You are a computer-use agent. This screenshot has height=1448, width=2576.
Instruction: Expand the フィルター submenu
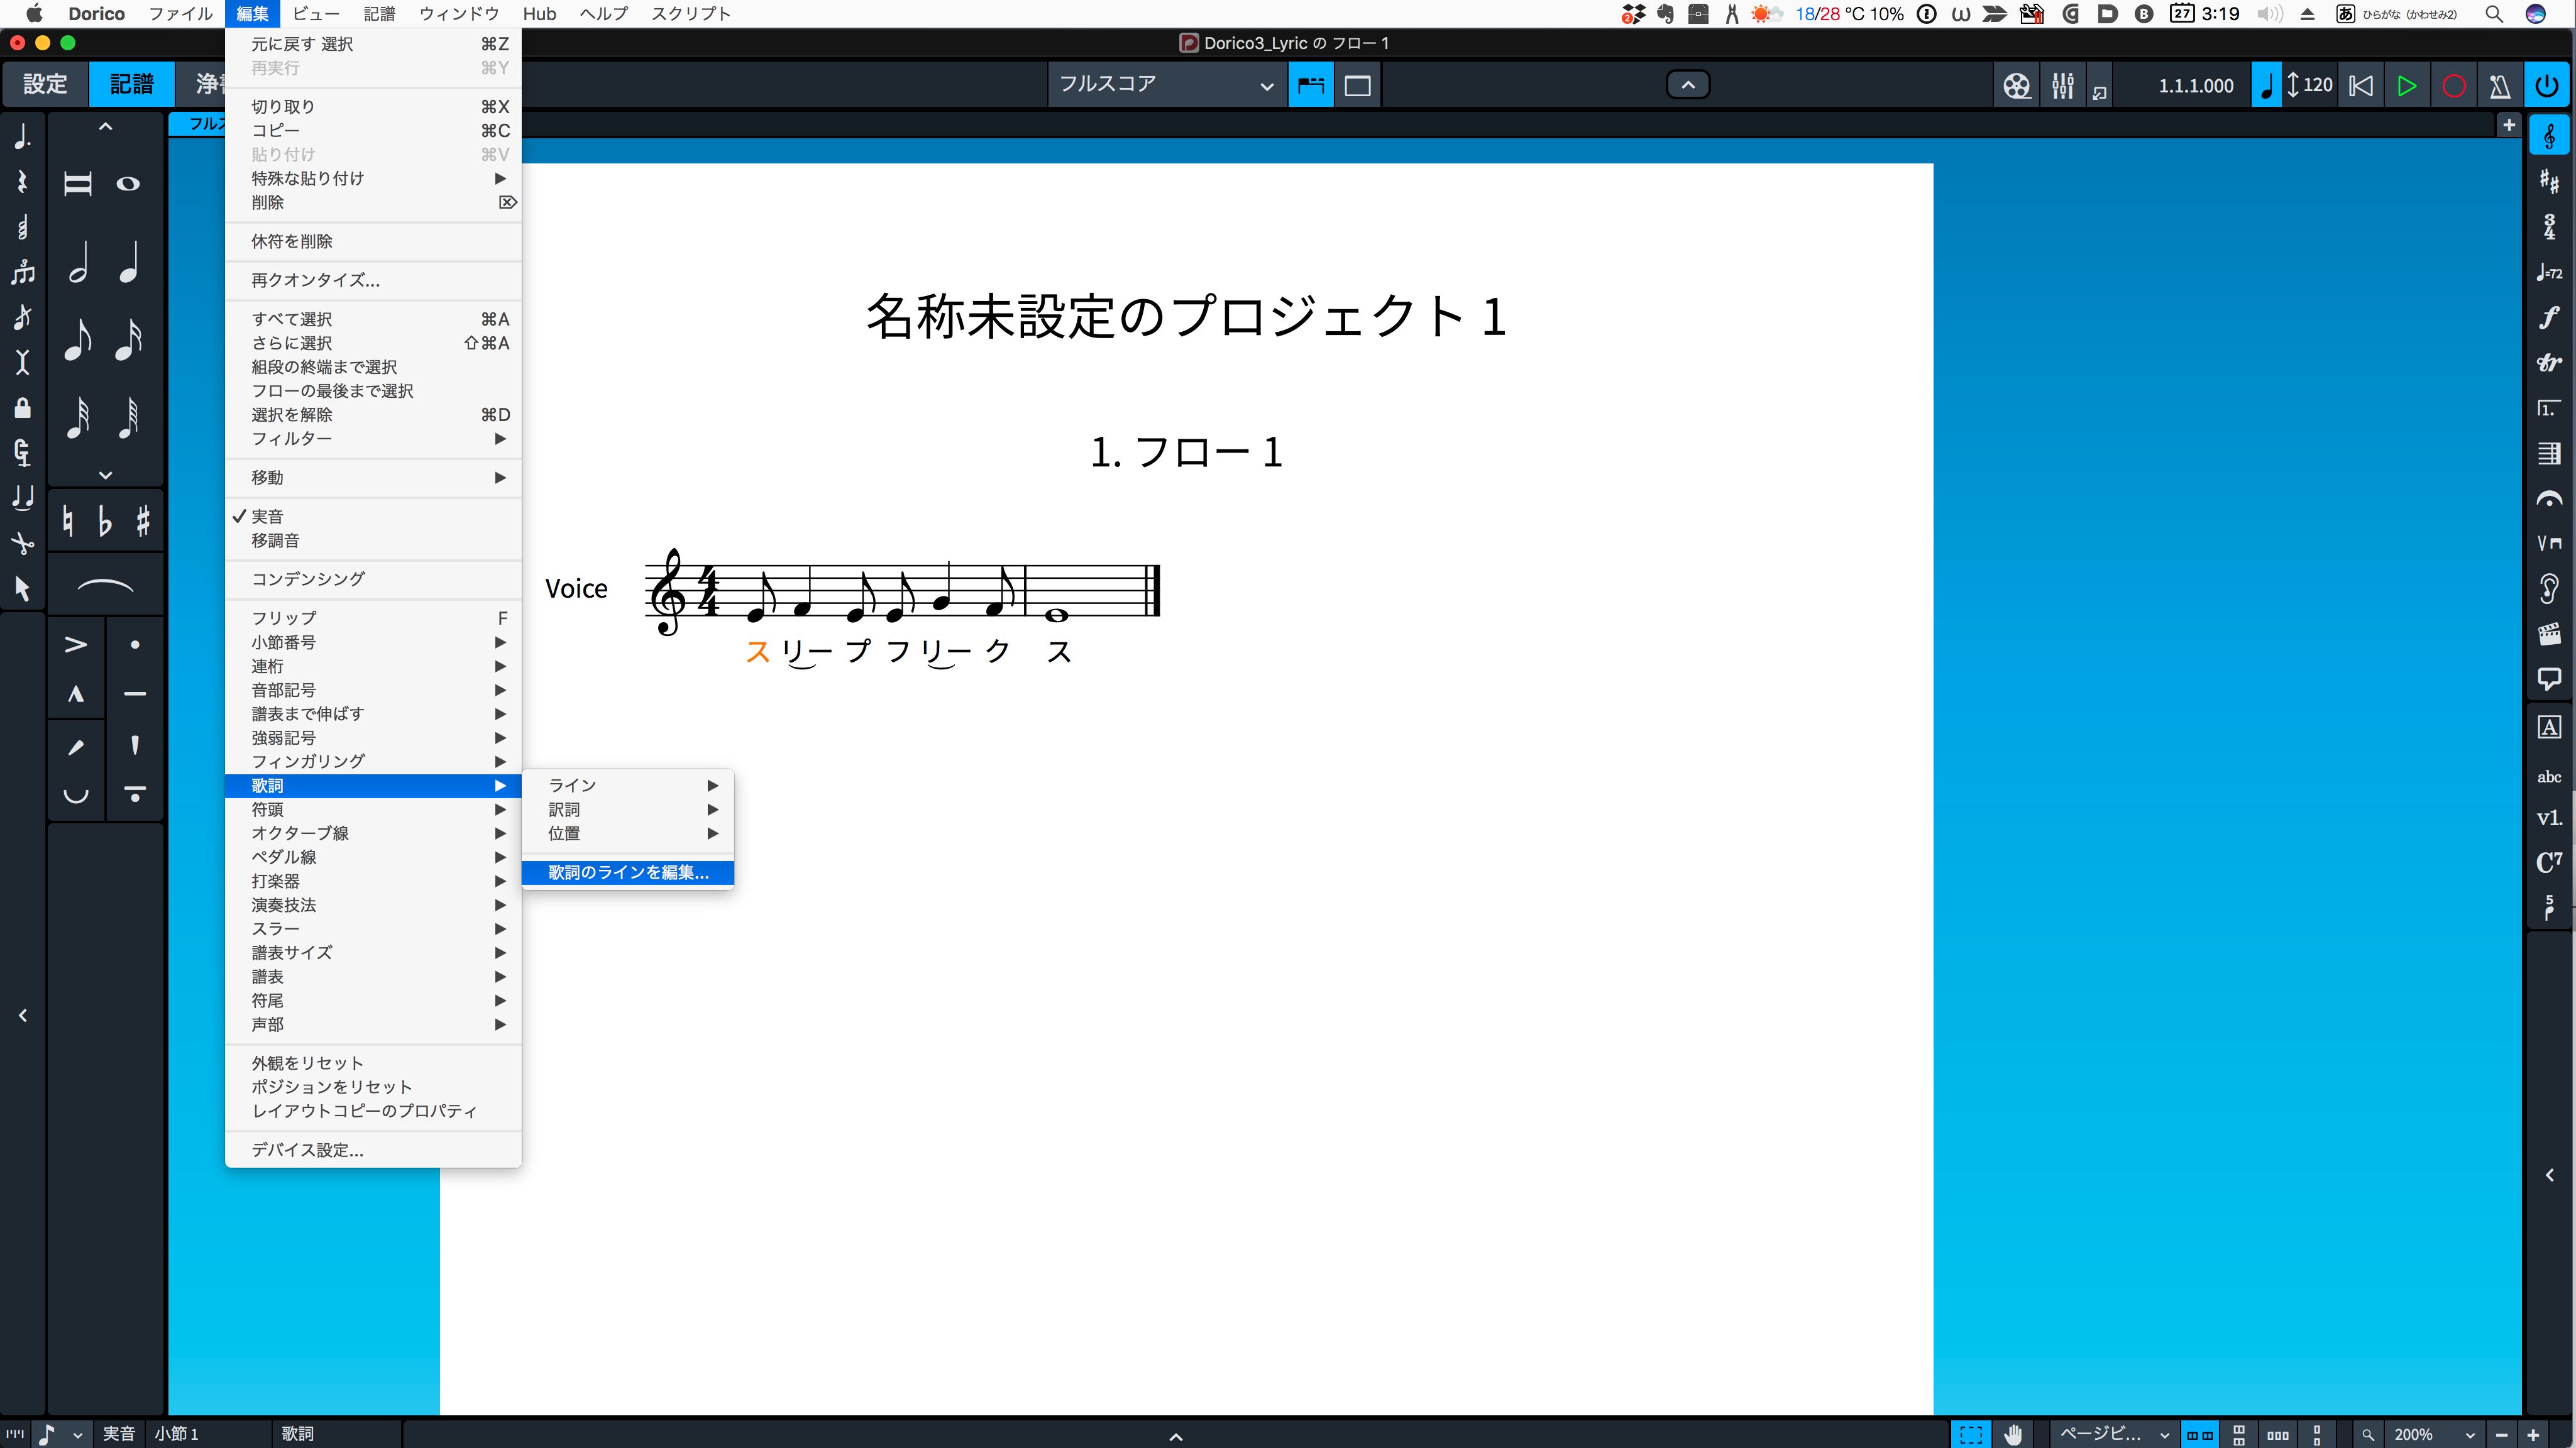pos(373,438)
